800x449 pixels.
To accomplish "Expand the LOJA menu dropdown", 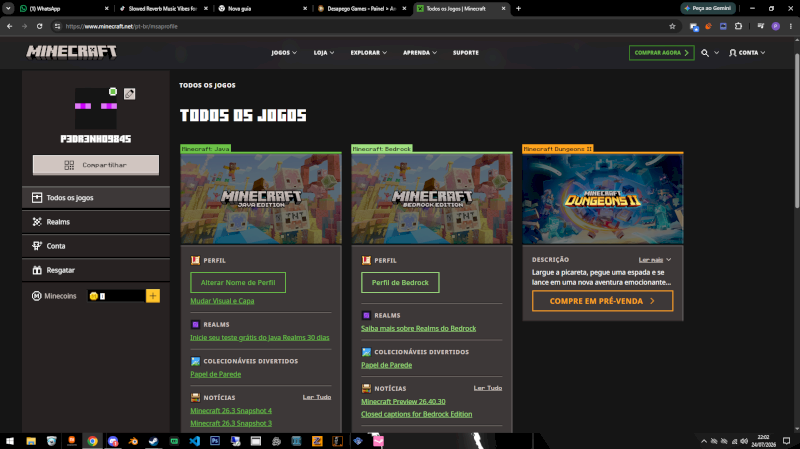I will (x=324, y=53).
